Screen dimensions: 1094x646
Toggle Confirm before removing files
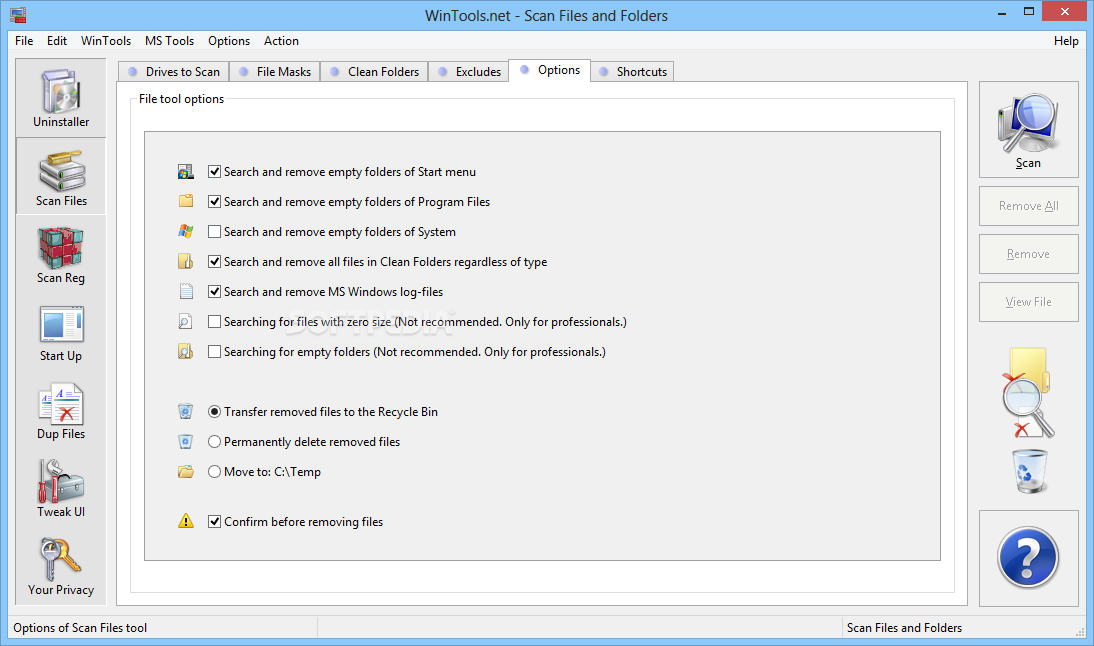tap(214, 521)
